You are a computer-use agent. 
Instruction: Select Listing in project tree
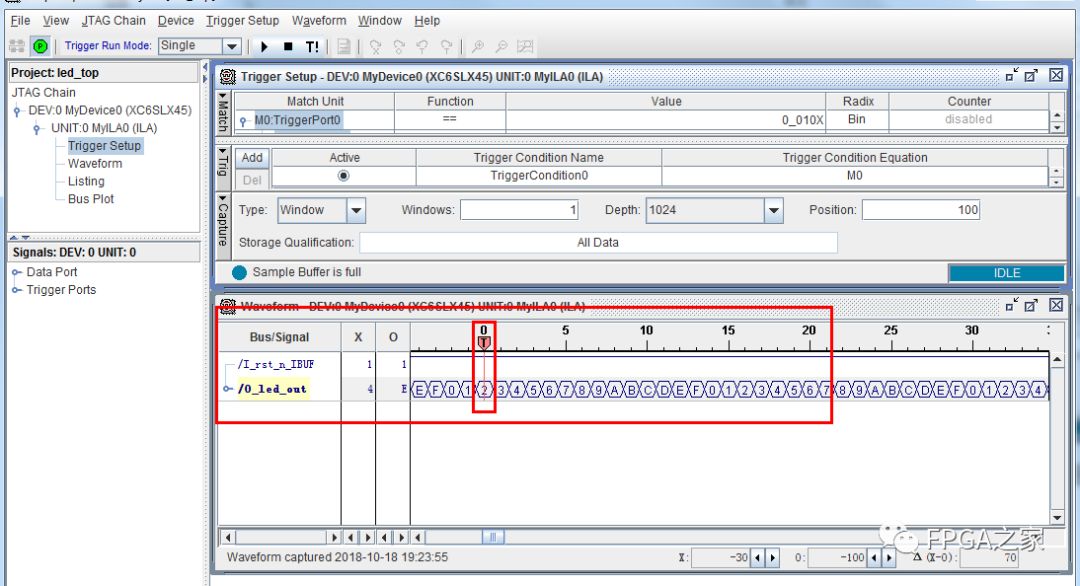86,182
